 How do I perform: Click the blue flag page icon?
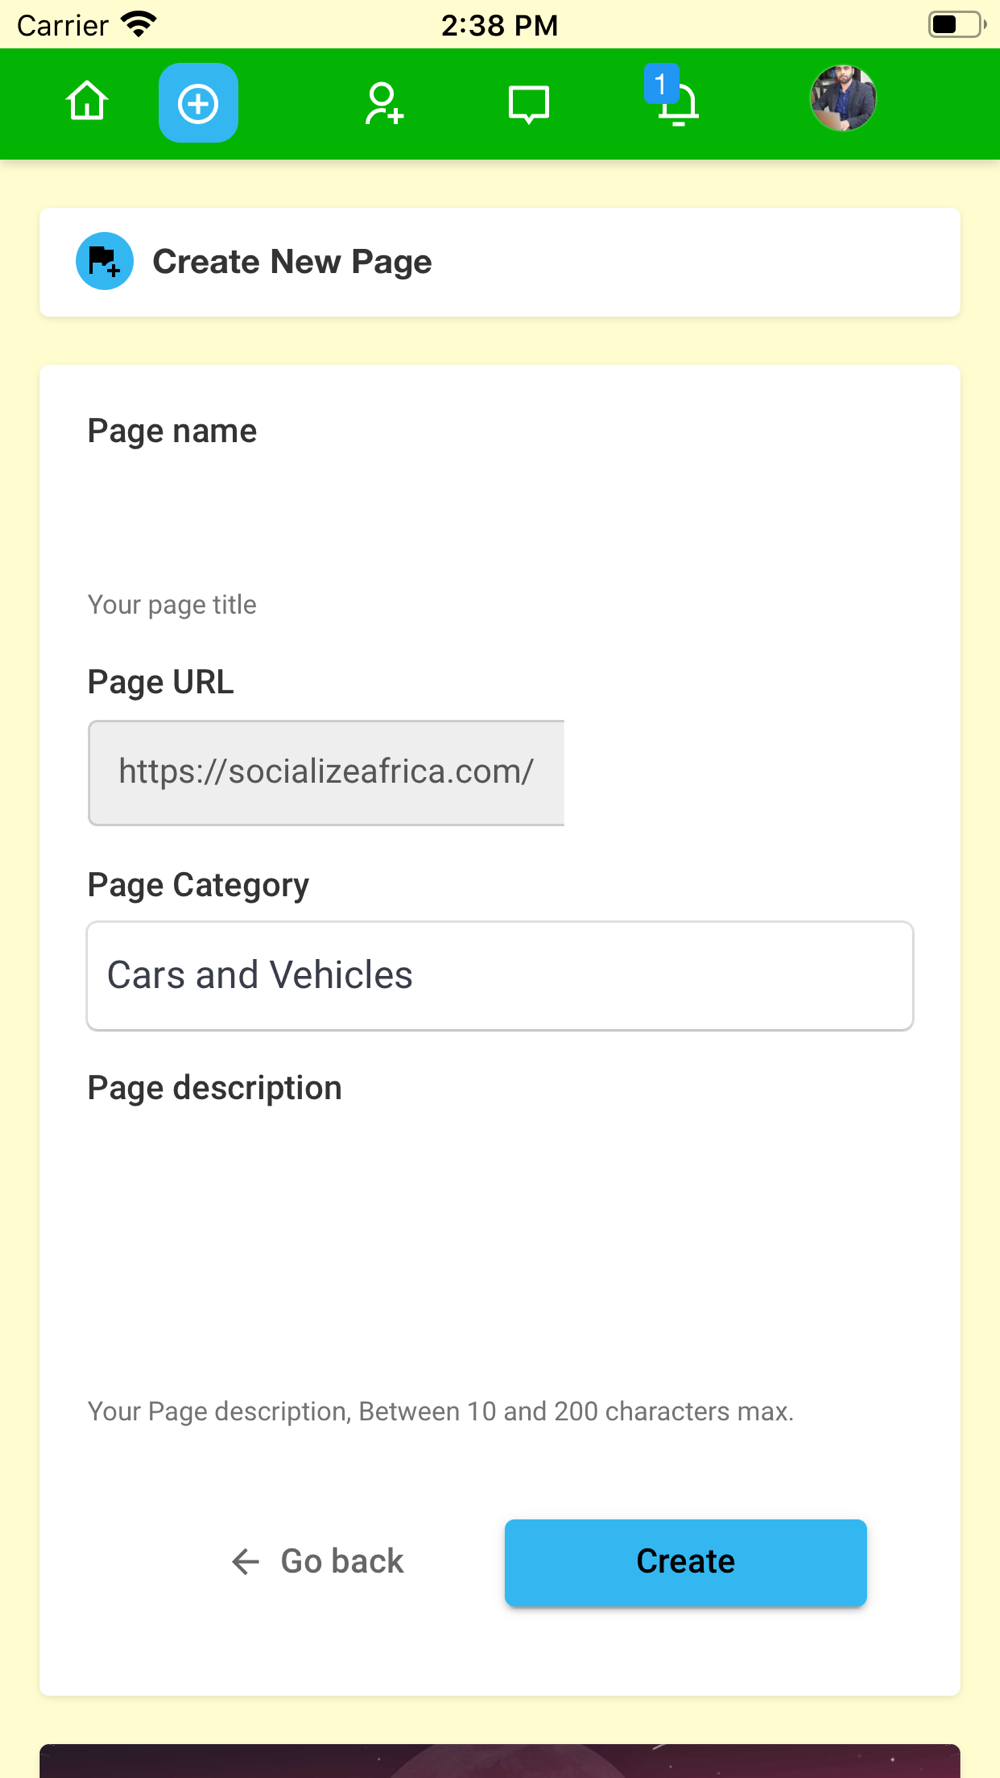105,262
